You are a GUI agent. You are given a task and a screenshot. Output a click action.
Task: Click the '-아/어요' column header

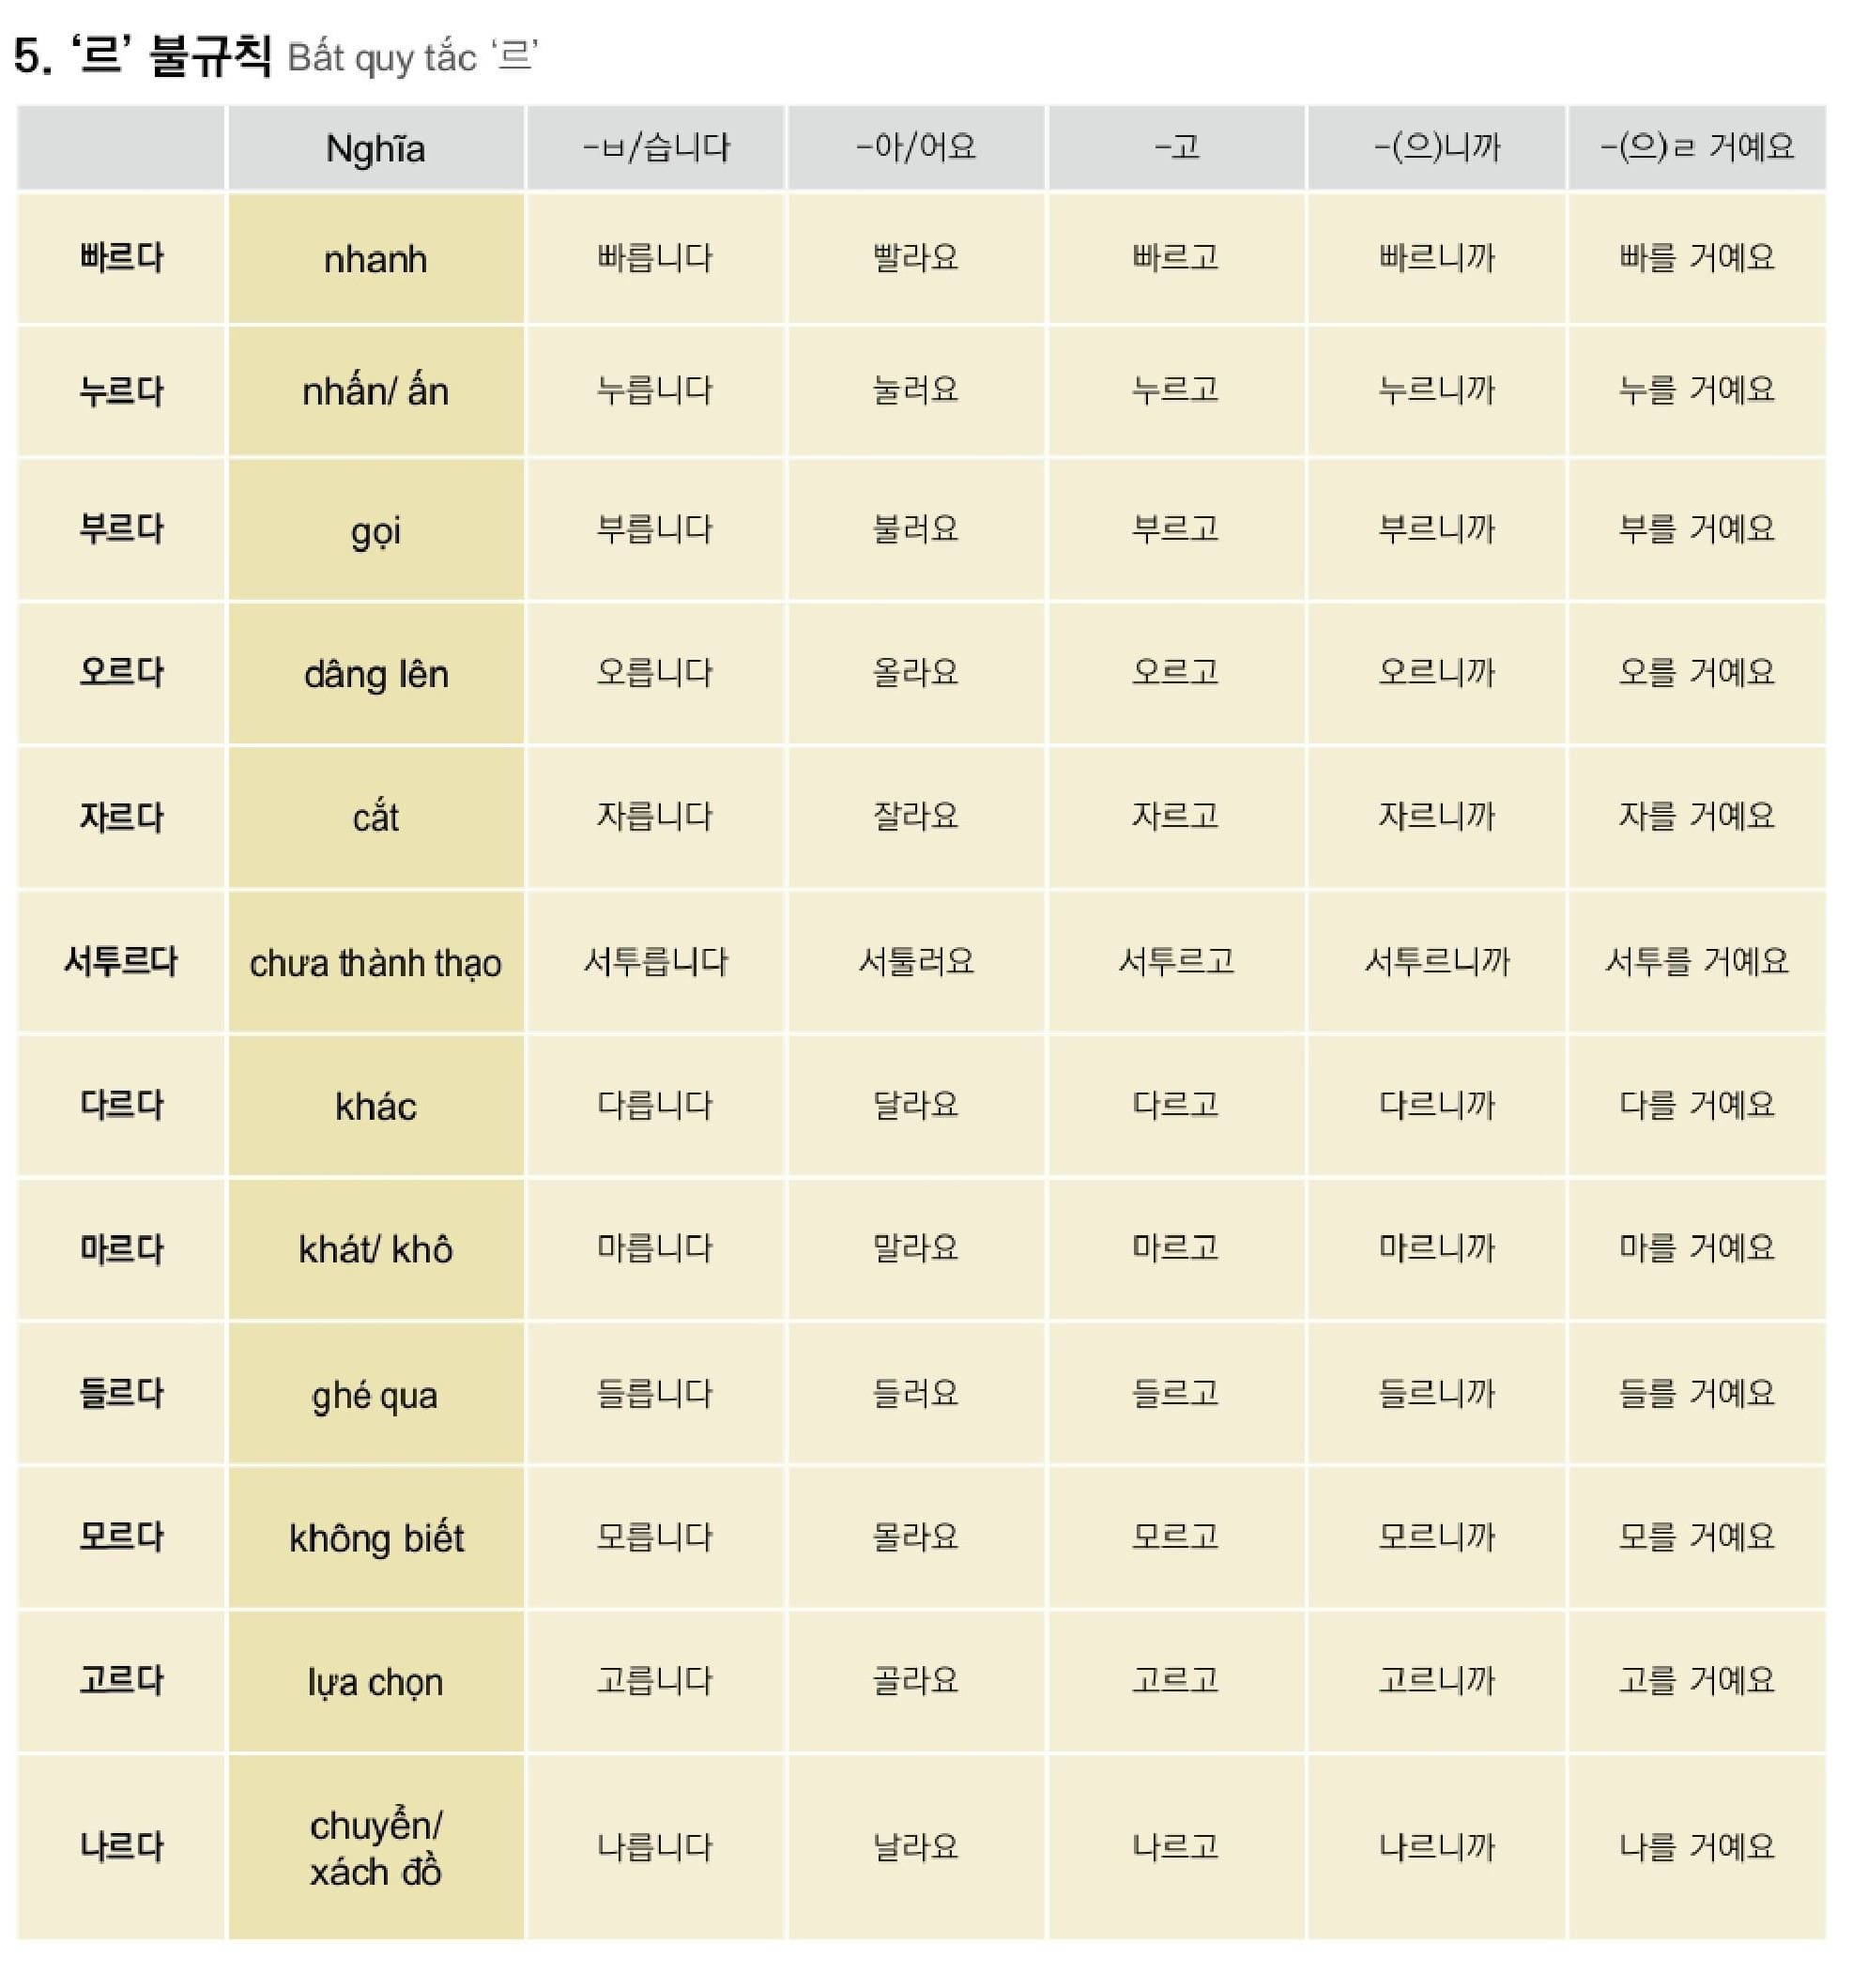(915, 148)
